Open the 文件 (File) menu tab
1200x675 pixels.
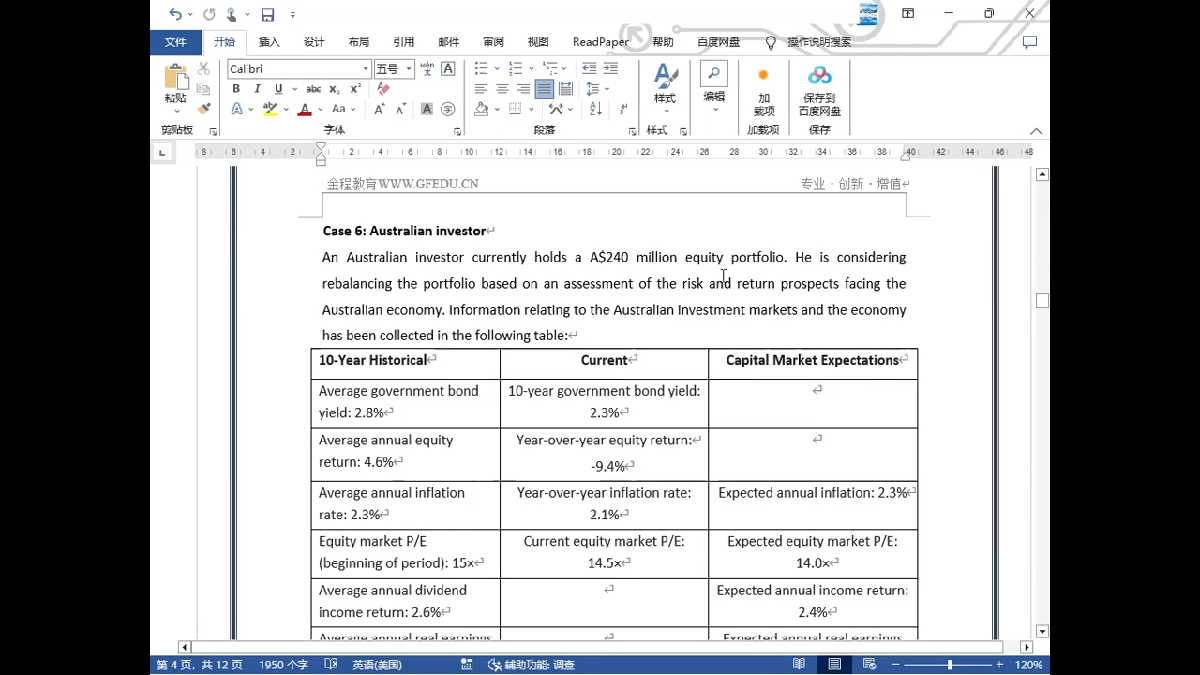[176, 42]
